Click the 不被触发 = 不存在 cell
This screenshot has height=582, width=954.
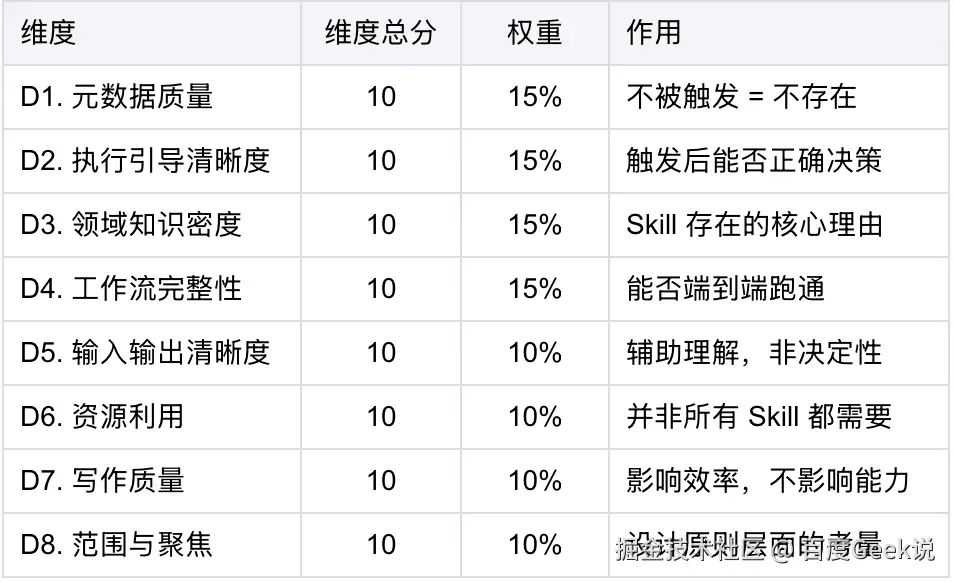[741, 97]
